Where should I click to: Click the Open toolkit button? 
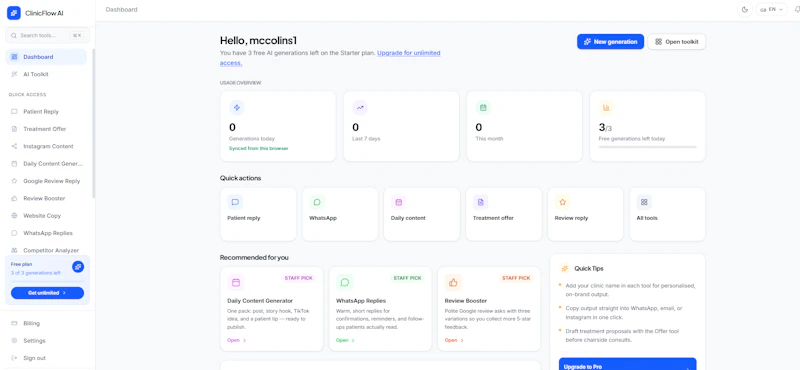tap(677, 42)
